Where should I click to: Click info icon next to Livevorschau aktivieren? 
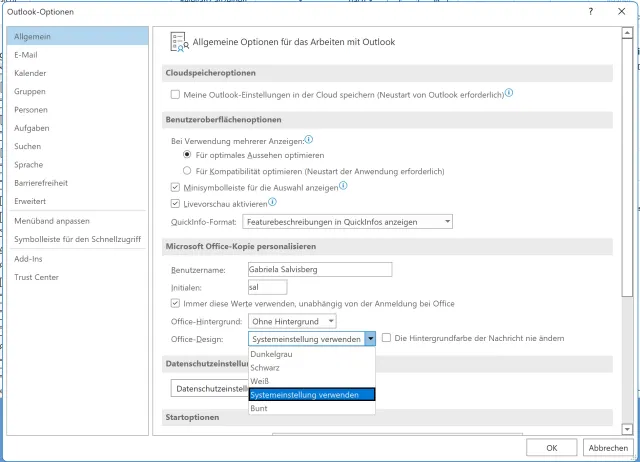(272, 201)
